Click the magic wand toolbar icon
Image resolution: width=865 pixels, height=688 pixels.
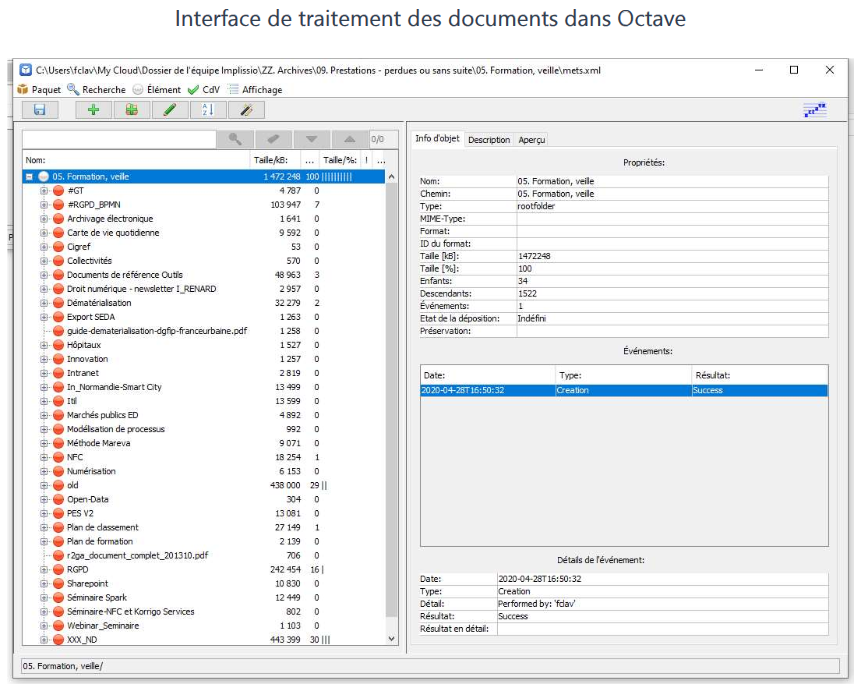pos(246,110)
